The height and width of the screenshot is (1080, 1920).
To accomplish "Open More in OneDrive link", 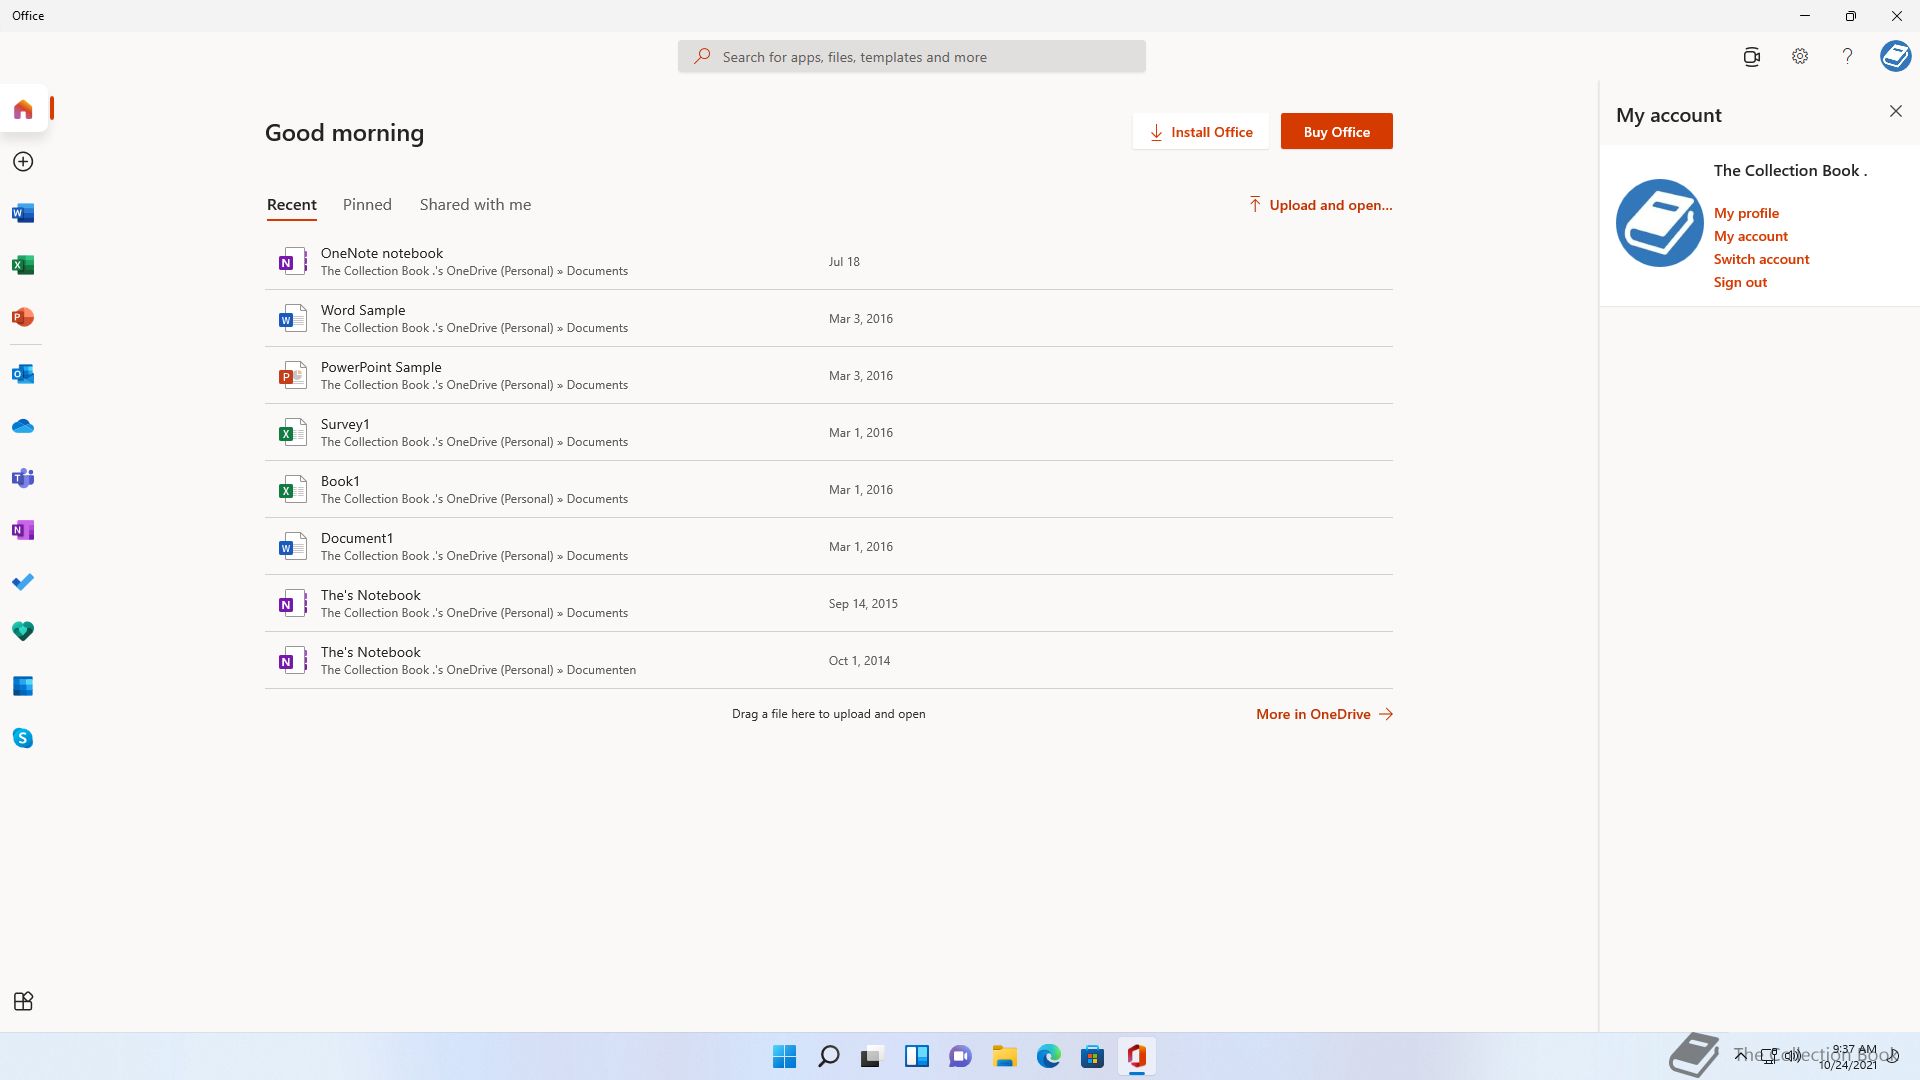I will [x=1323, y=714].
